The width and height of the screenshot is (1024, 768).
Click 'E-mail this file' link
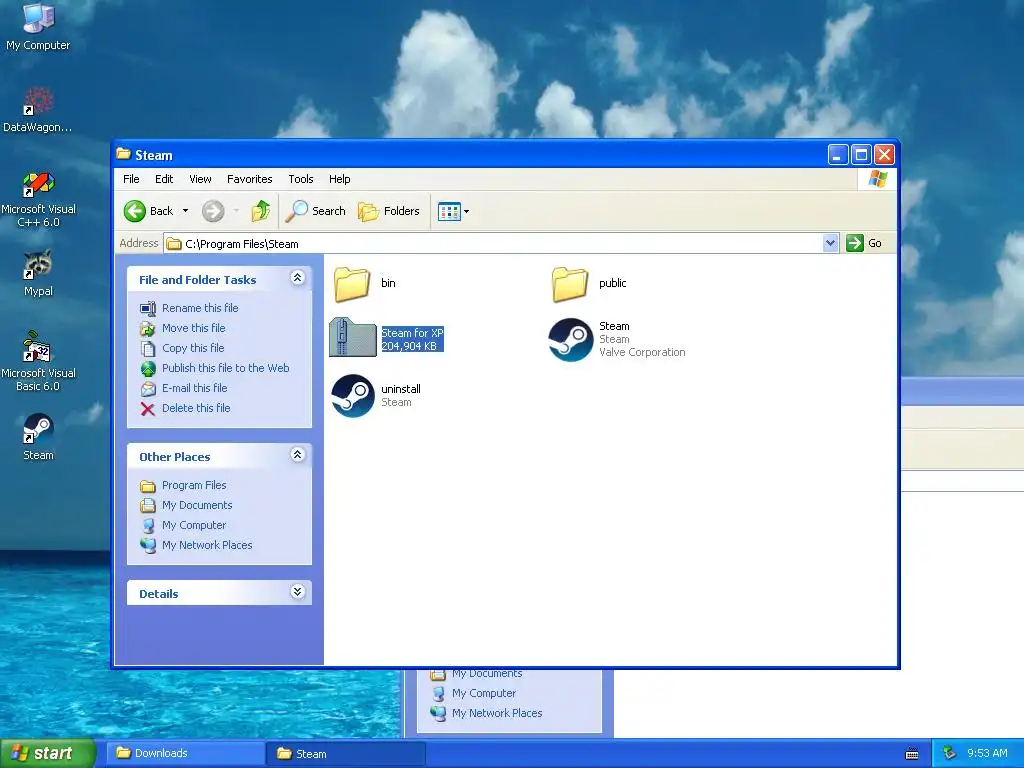pos(195,388)
